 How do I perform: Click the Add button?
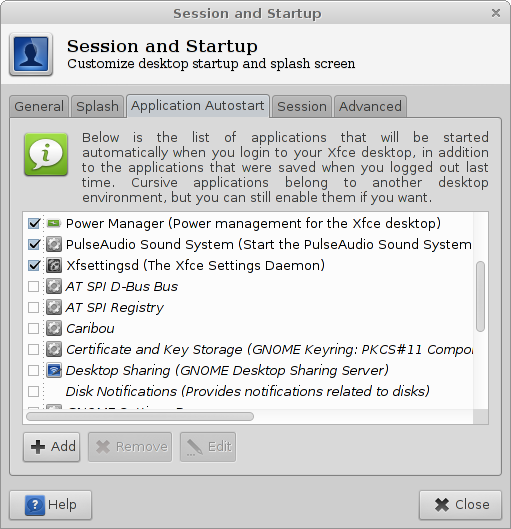[x=52, y=447]
